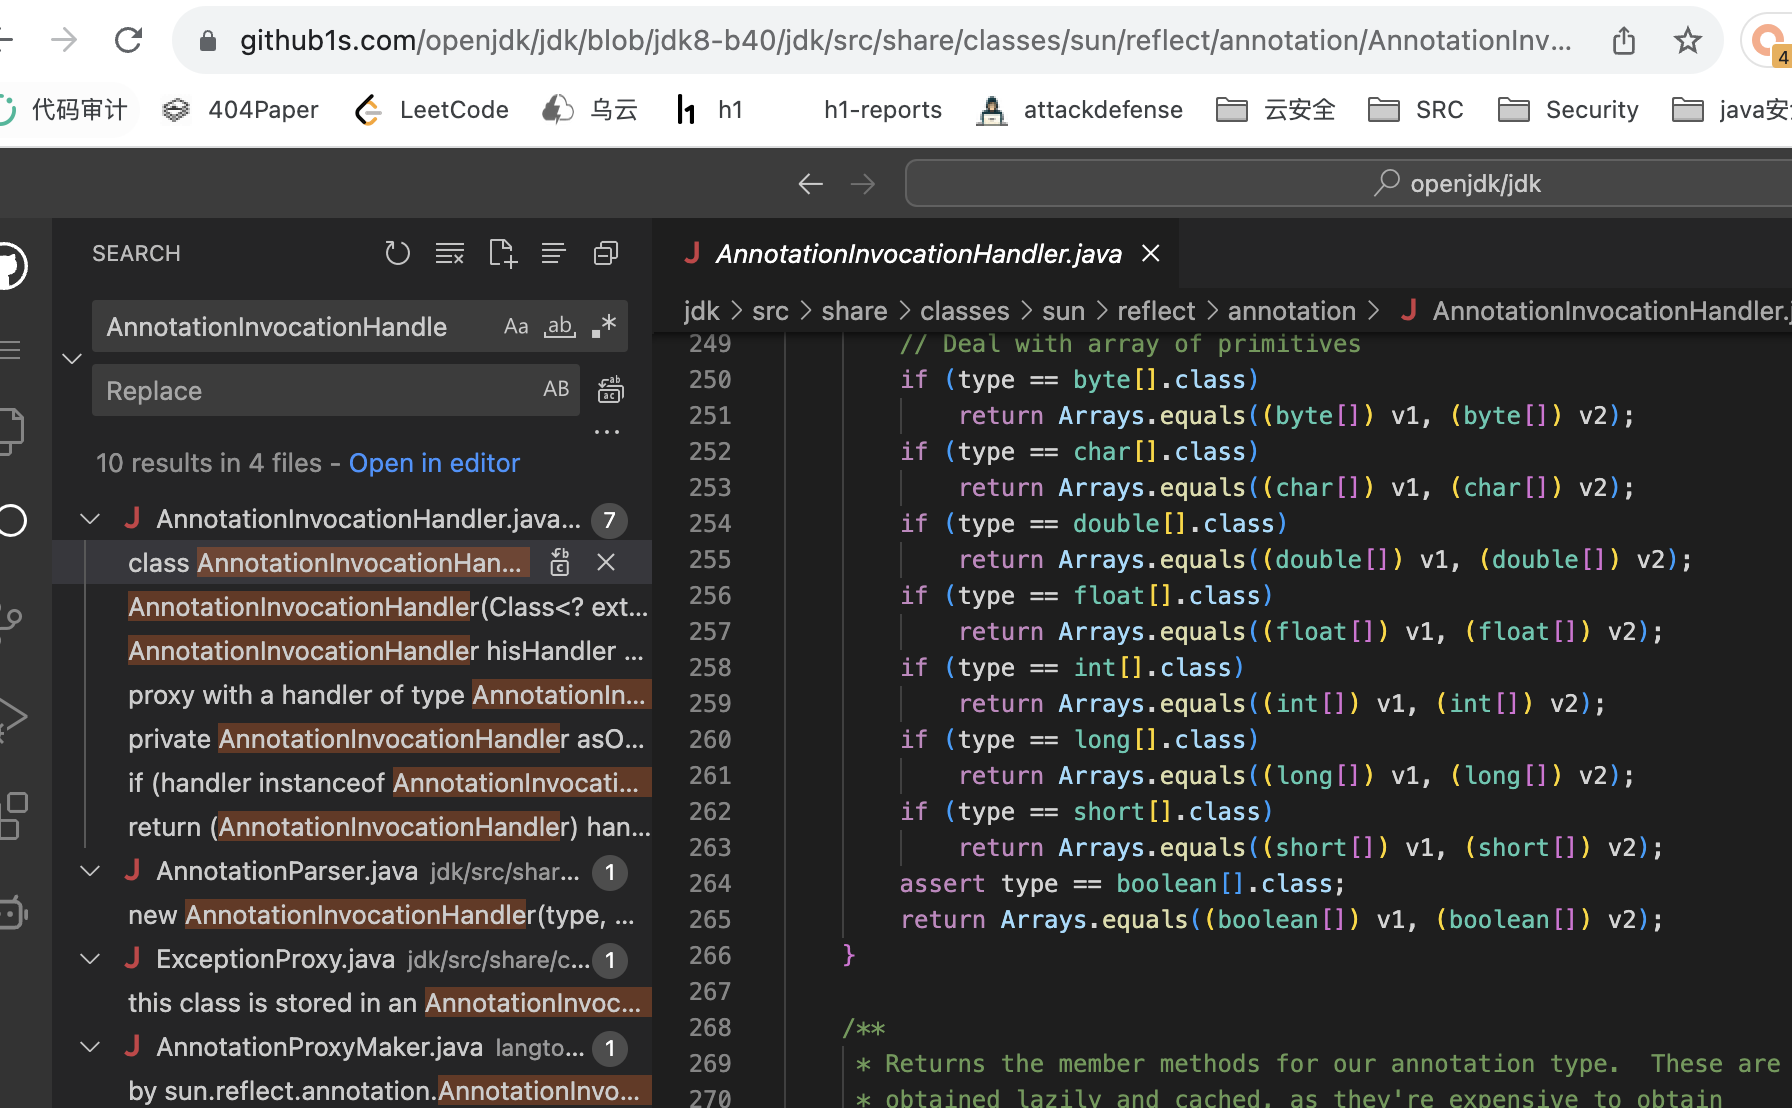Share this page from the address bar

1624,41
